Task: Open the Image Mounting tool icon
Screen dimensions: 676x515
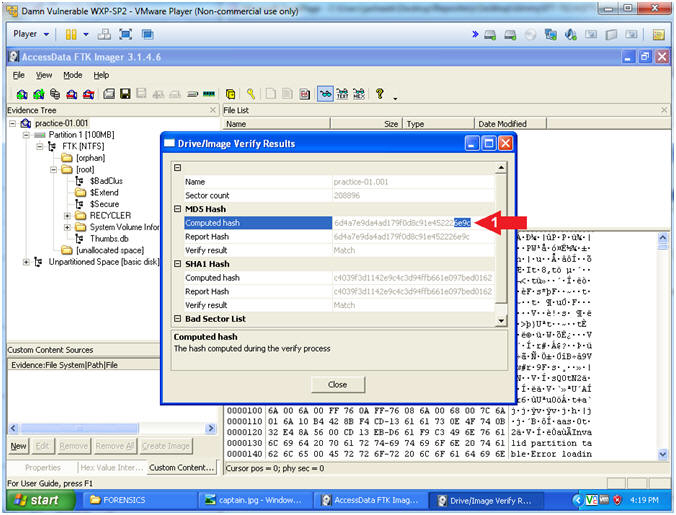Action: pyautogui.click(x=55, y=94)
